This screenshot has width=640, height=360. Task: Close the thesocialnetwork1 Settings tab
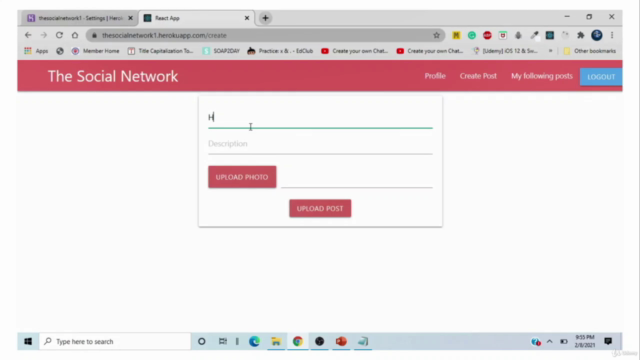pos(131,18)
